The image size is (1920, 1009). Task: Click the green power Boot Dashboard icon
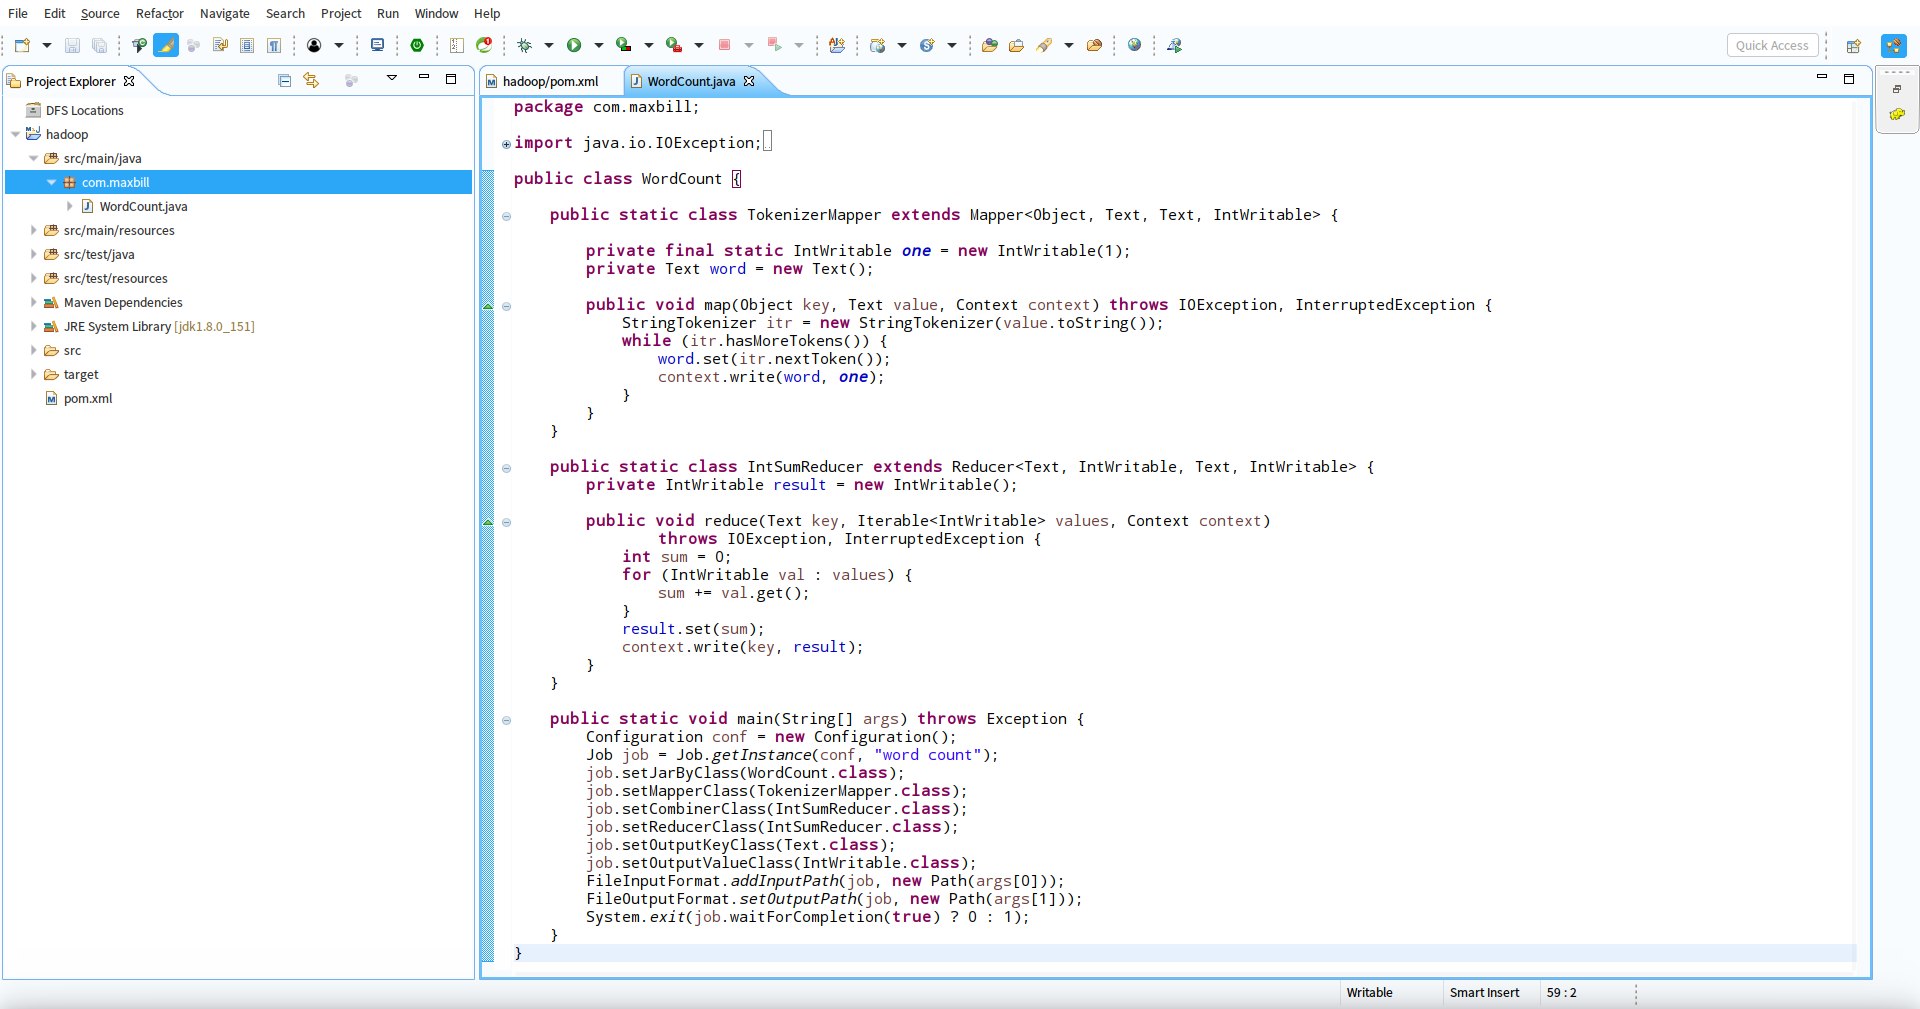coord(417,45)
